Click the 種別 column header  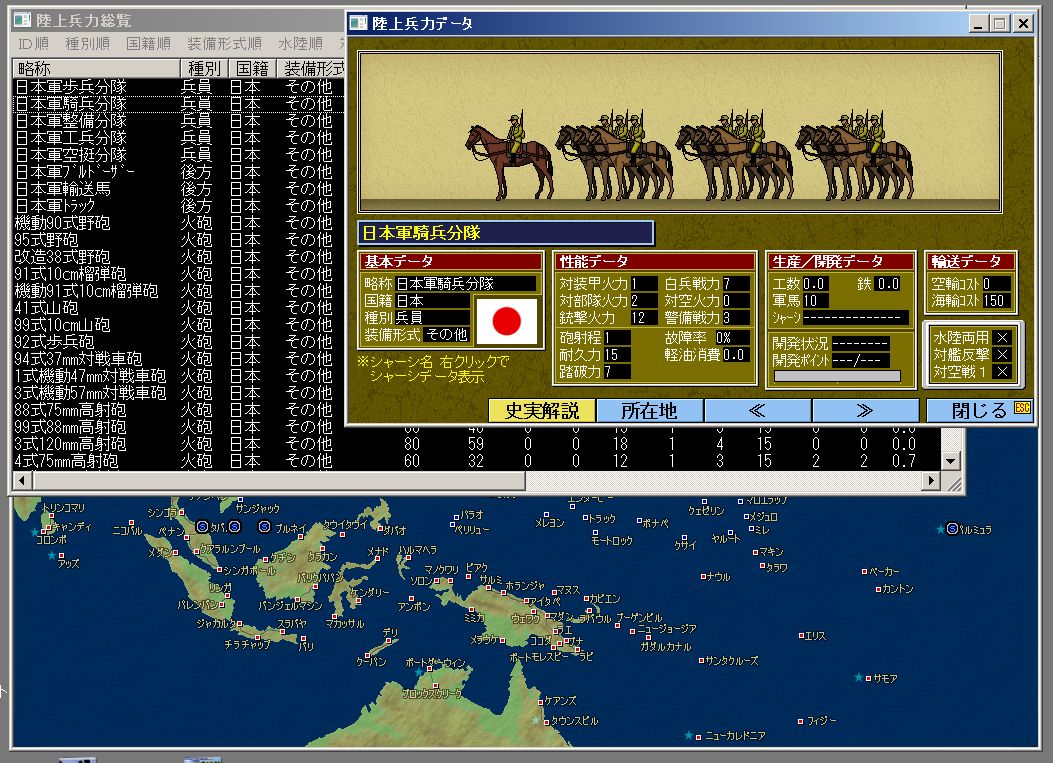pos(204,69)
